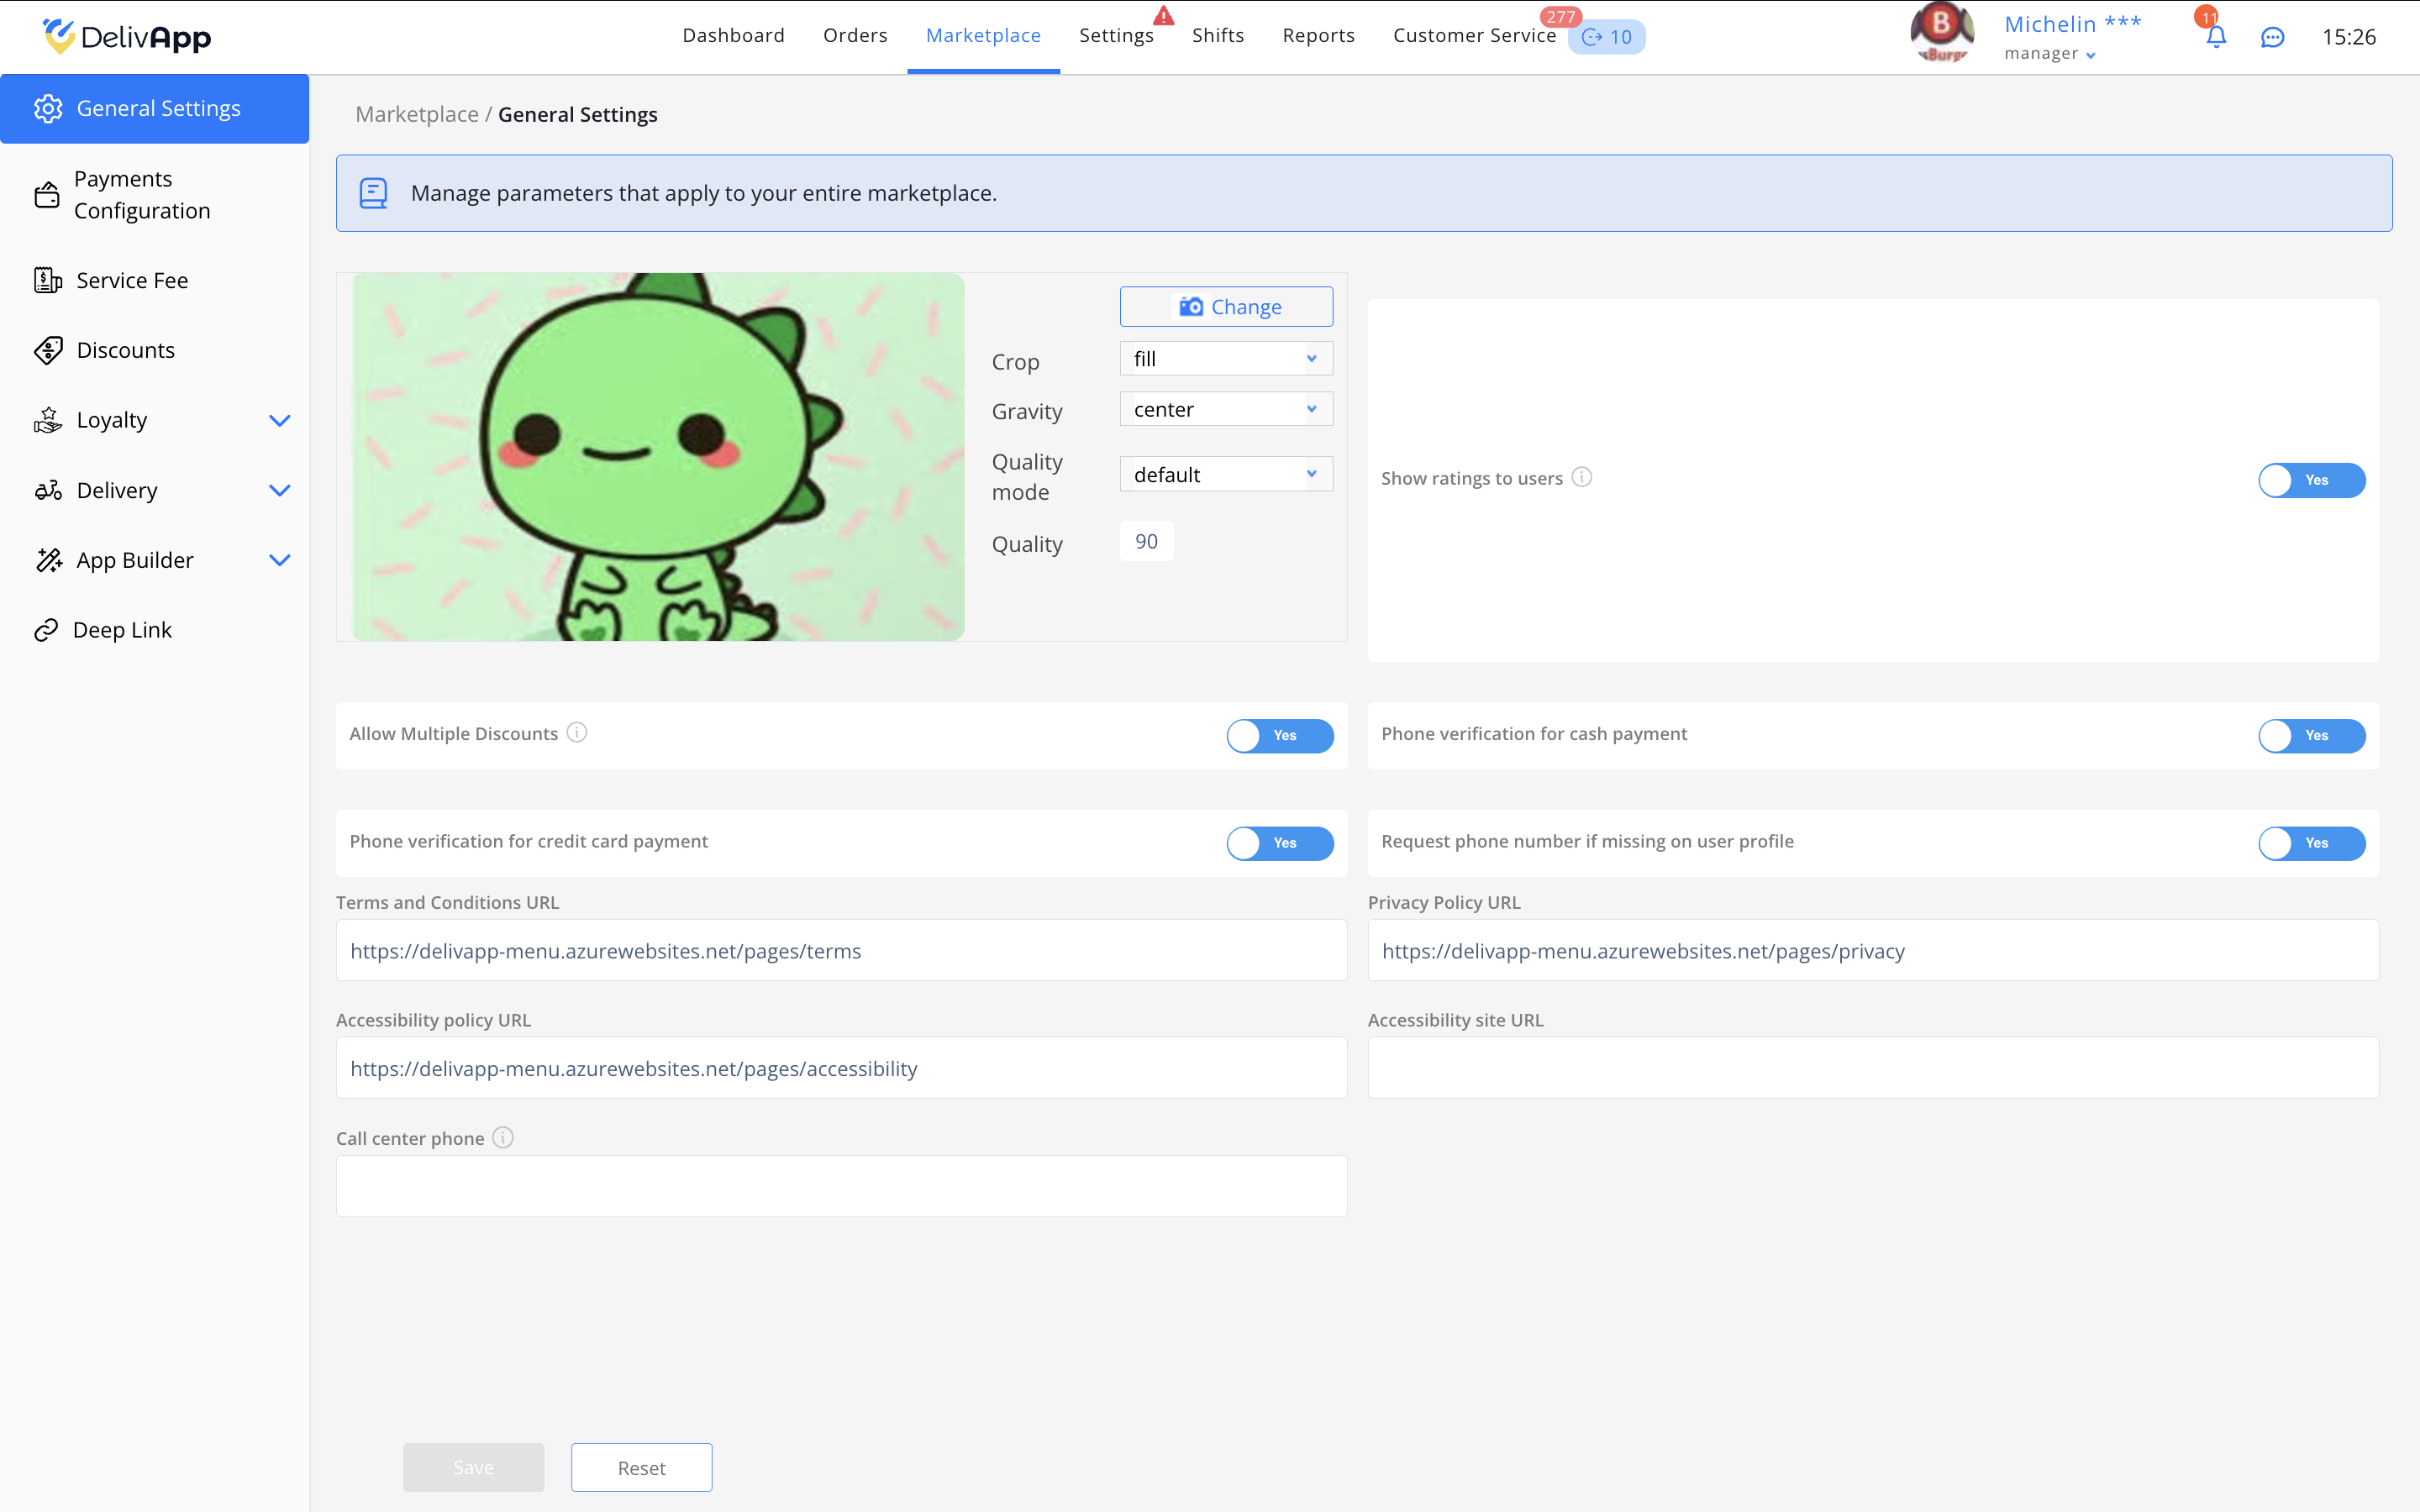Toggle Show ratings to users switch
Viewport: 2420px width, 1512px height.
(x=2311, y=480)
